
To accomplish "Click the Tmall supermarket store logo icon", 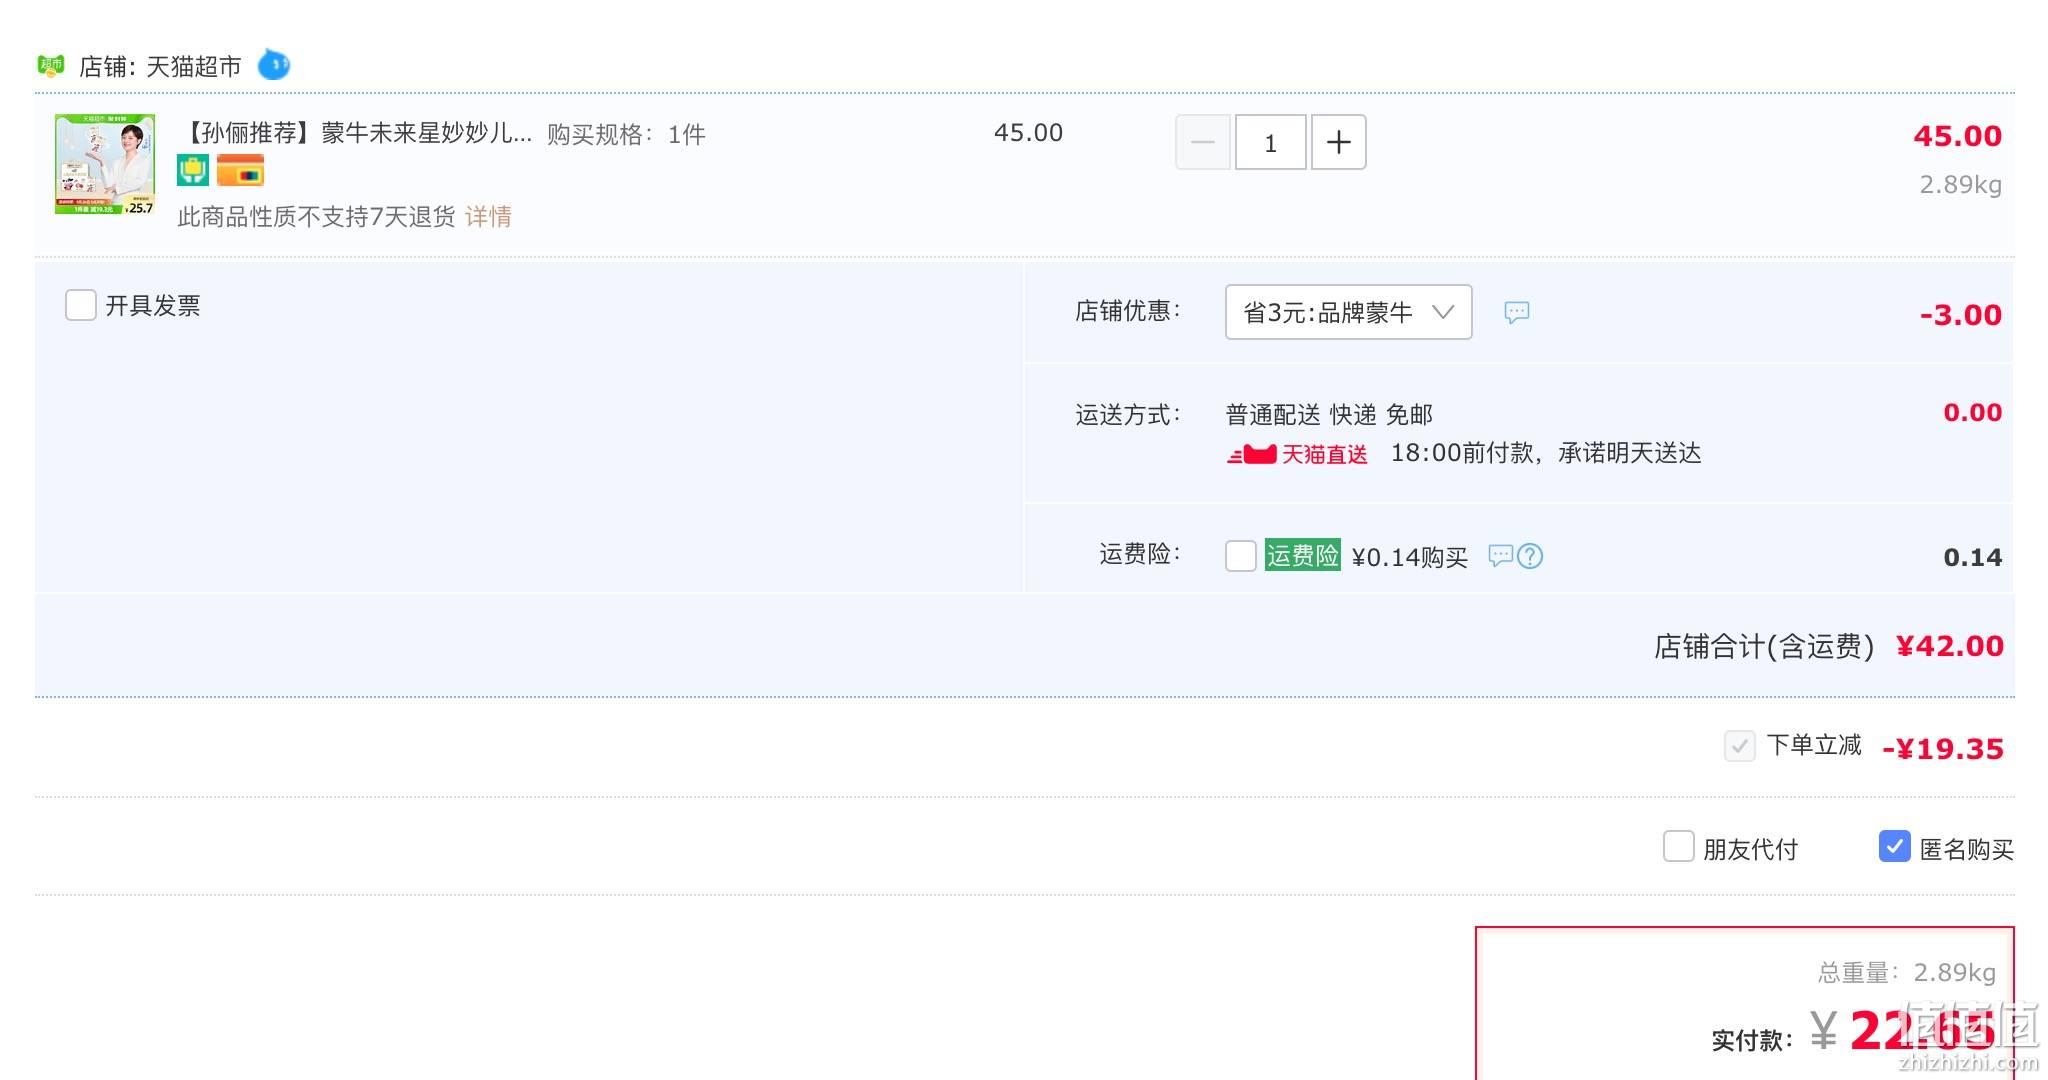I will coord(50,66).
